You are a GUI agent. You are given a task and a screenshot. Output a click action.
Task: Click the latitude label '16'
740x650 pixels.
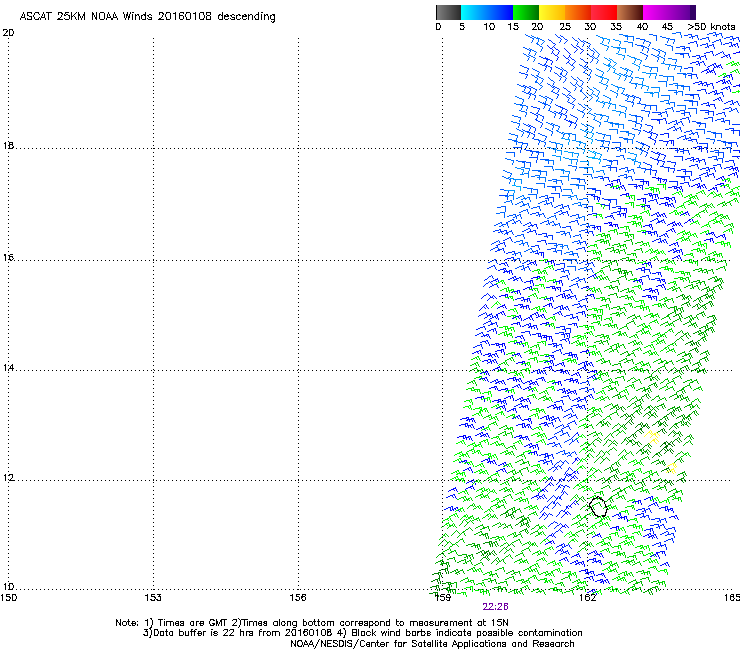pyautogui.click(x=8, y=258)
